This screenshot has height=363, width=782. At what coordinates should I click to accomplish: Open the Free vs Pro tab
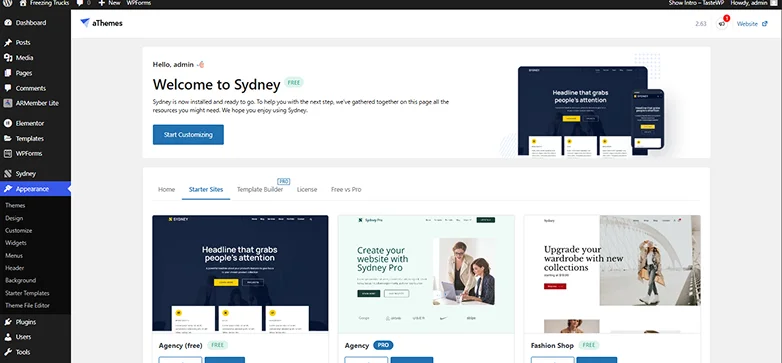tap(346, 189)
